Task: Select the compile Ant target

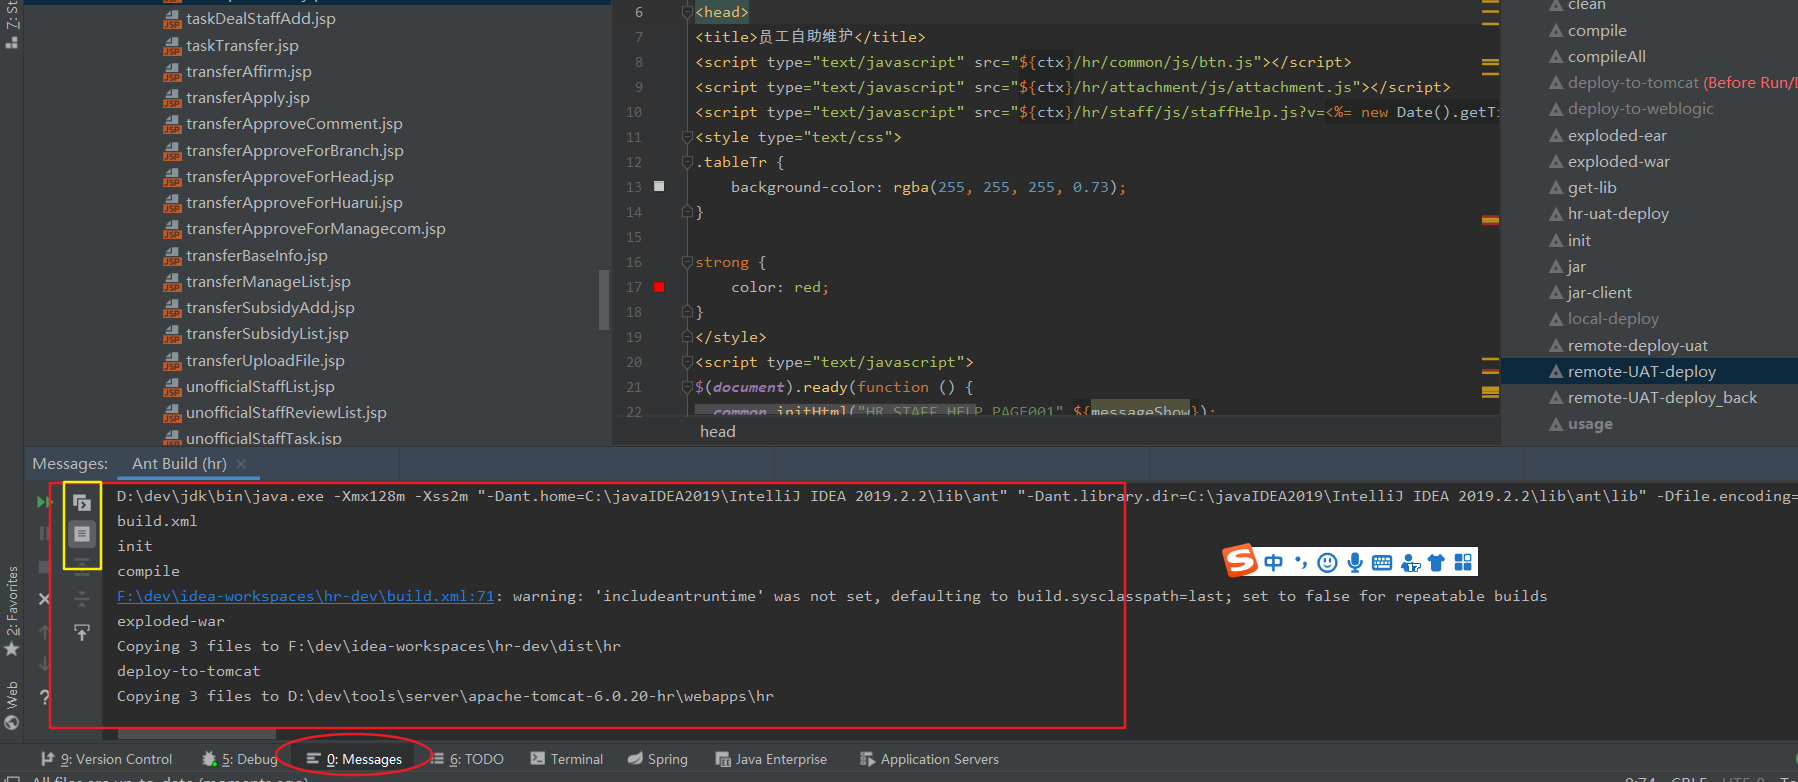Action: 1597,31
